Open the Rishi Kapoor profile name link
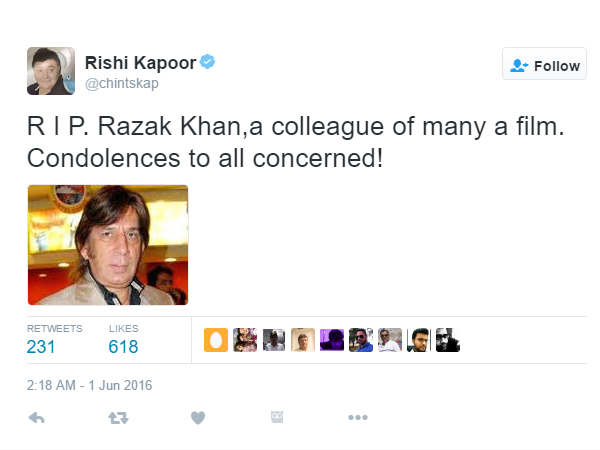 pos(142,62)
